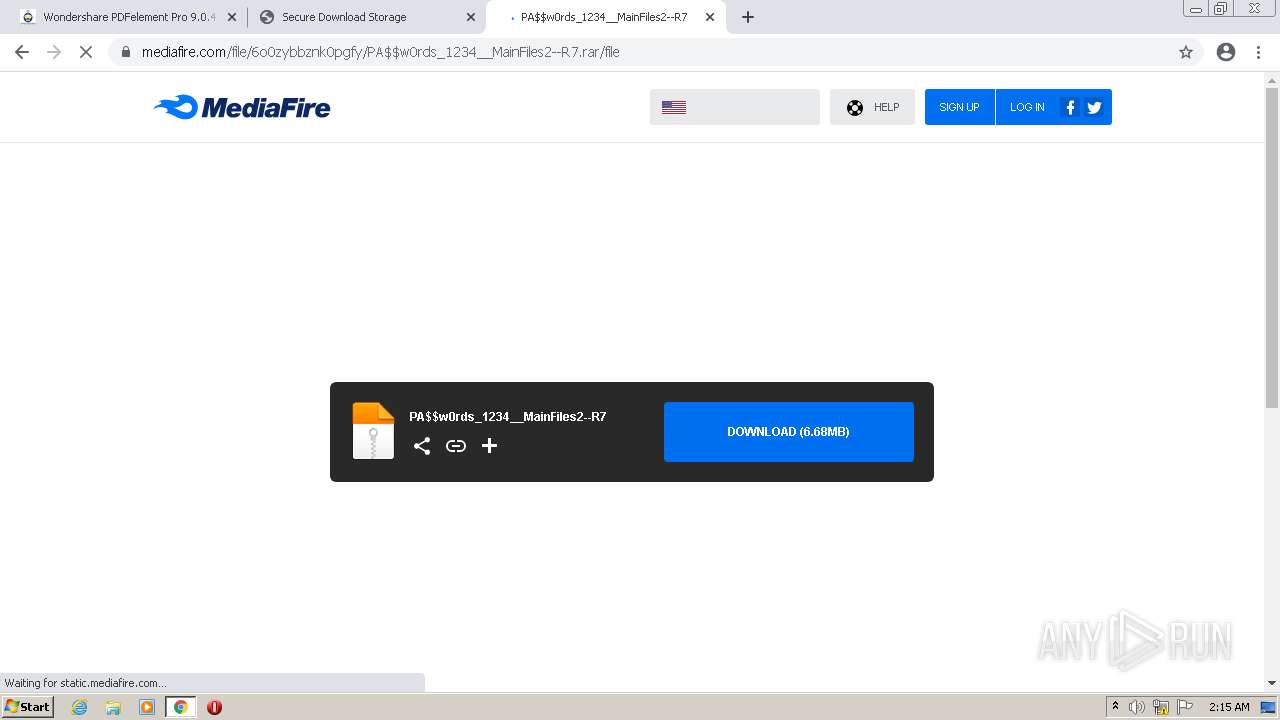This screenshot has width=1280, height=720.
Task: Click the orange zip file icon
Action: 373,431
